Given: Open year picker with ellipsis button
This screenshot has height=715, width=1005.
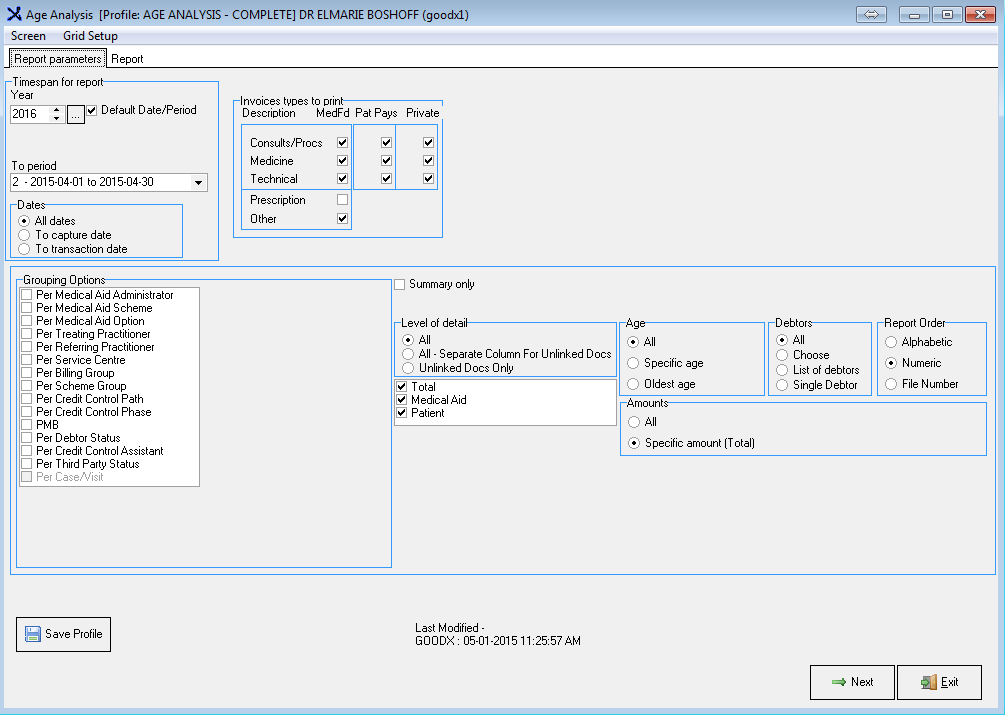Looking at the screenshot, I should click(76, 115).
